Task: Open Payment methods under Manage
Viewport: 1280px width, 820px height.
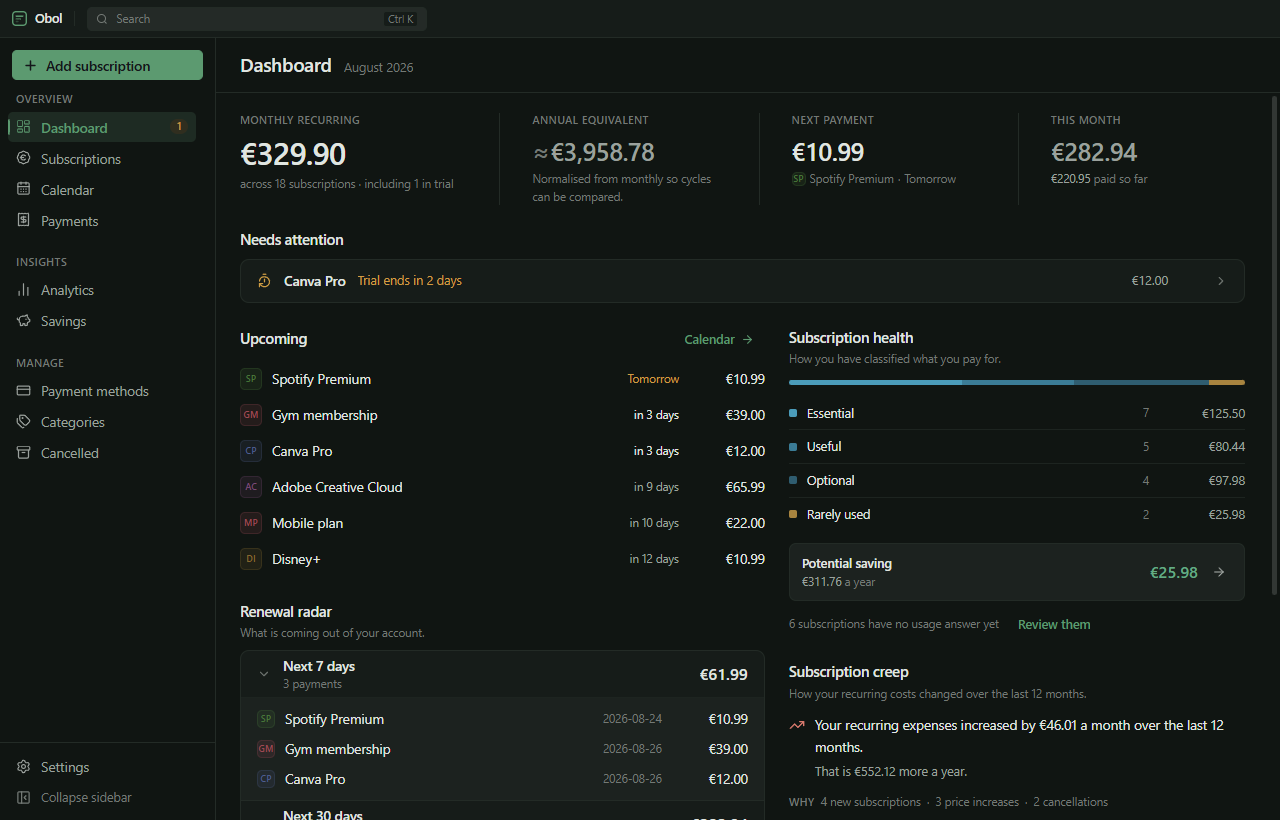Action: [102, 390]
